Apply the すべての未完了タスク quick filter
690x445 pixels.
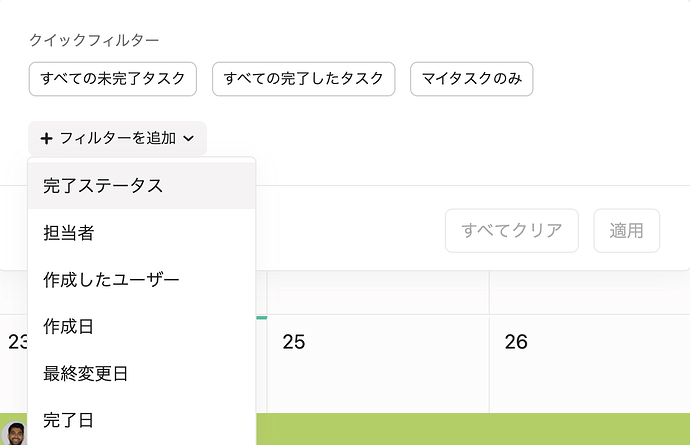click(113, 79)
